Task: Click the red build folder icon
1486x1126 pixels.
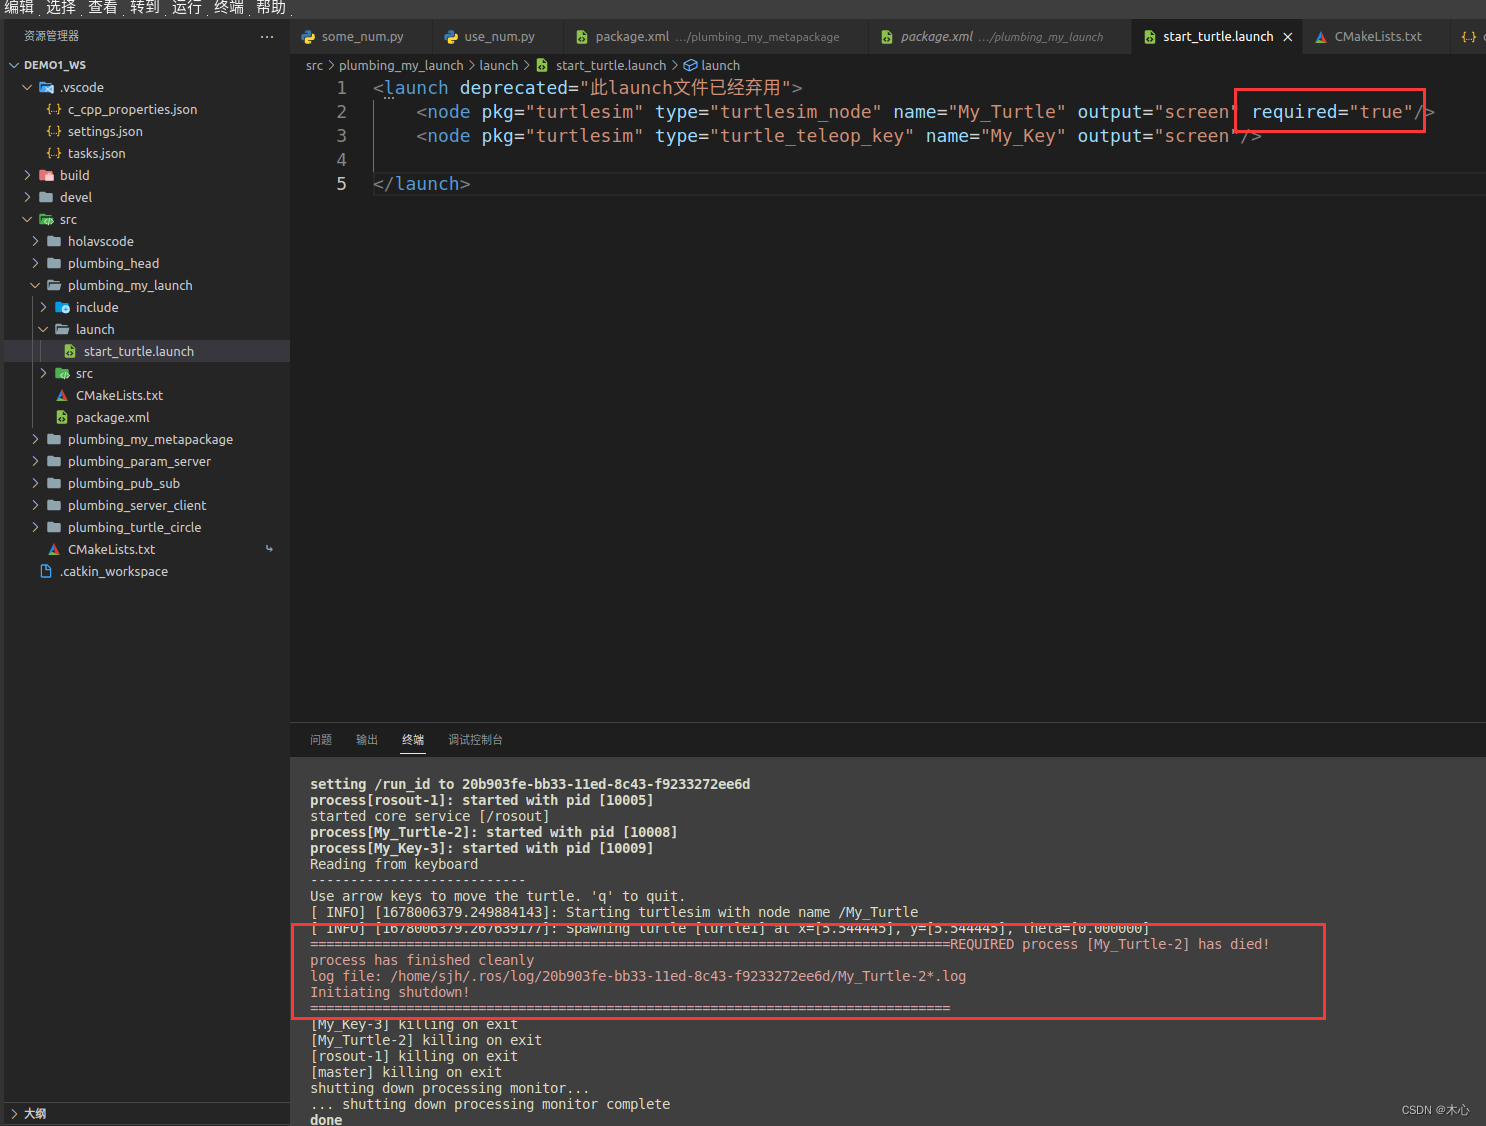Action: pyautogui.click(x=46, y=175)
